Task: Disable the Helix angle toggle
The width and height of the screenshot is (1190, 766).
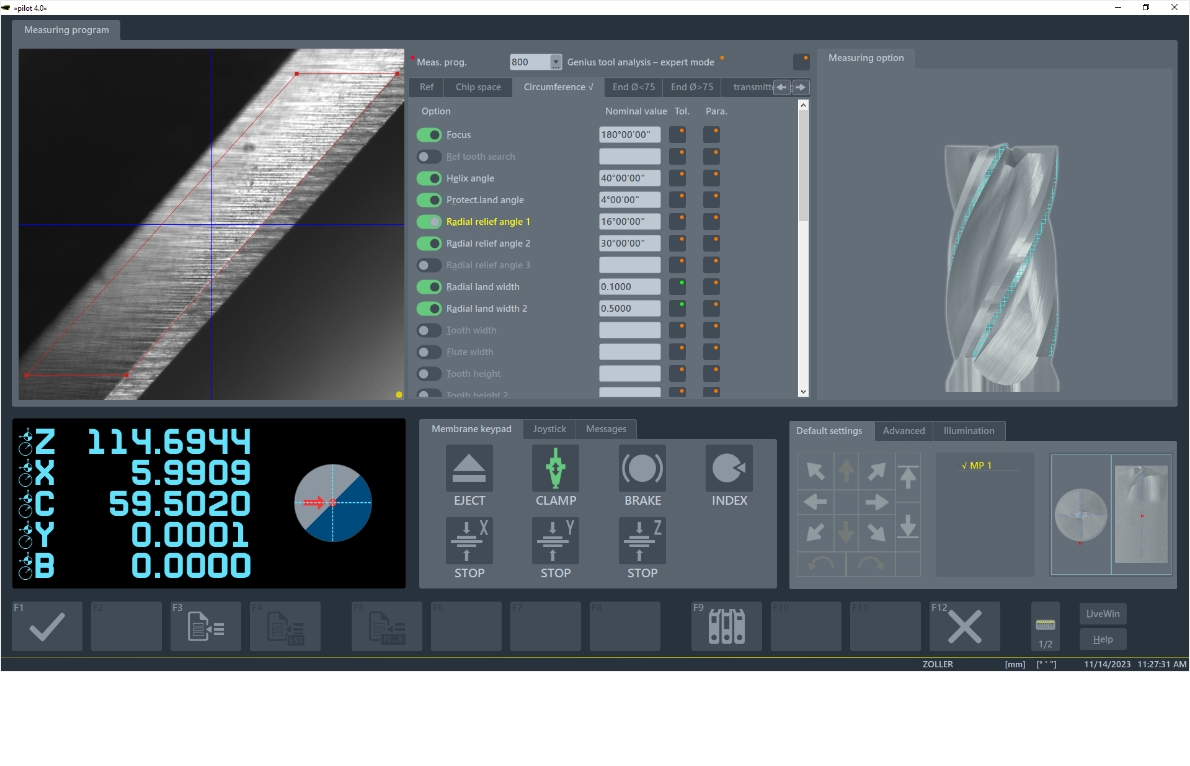Action: coord(429,178)
